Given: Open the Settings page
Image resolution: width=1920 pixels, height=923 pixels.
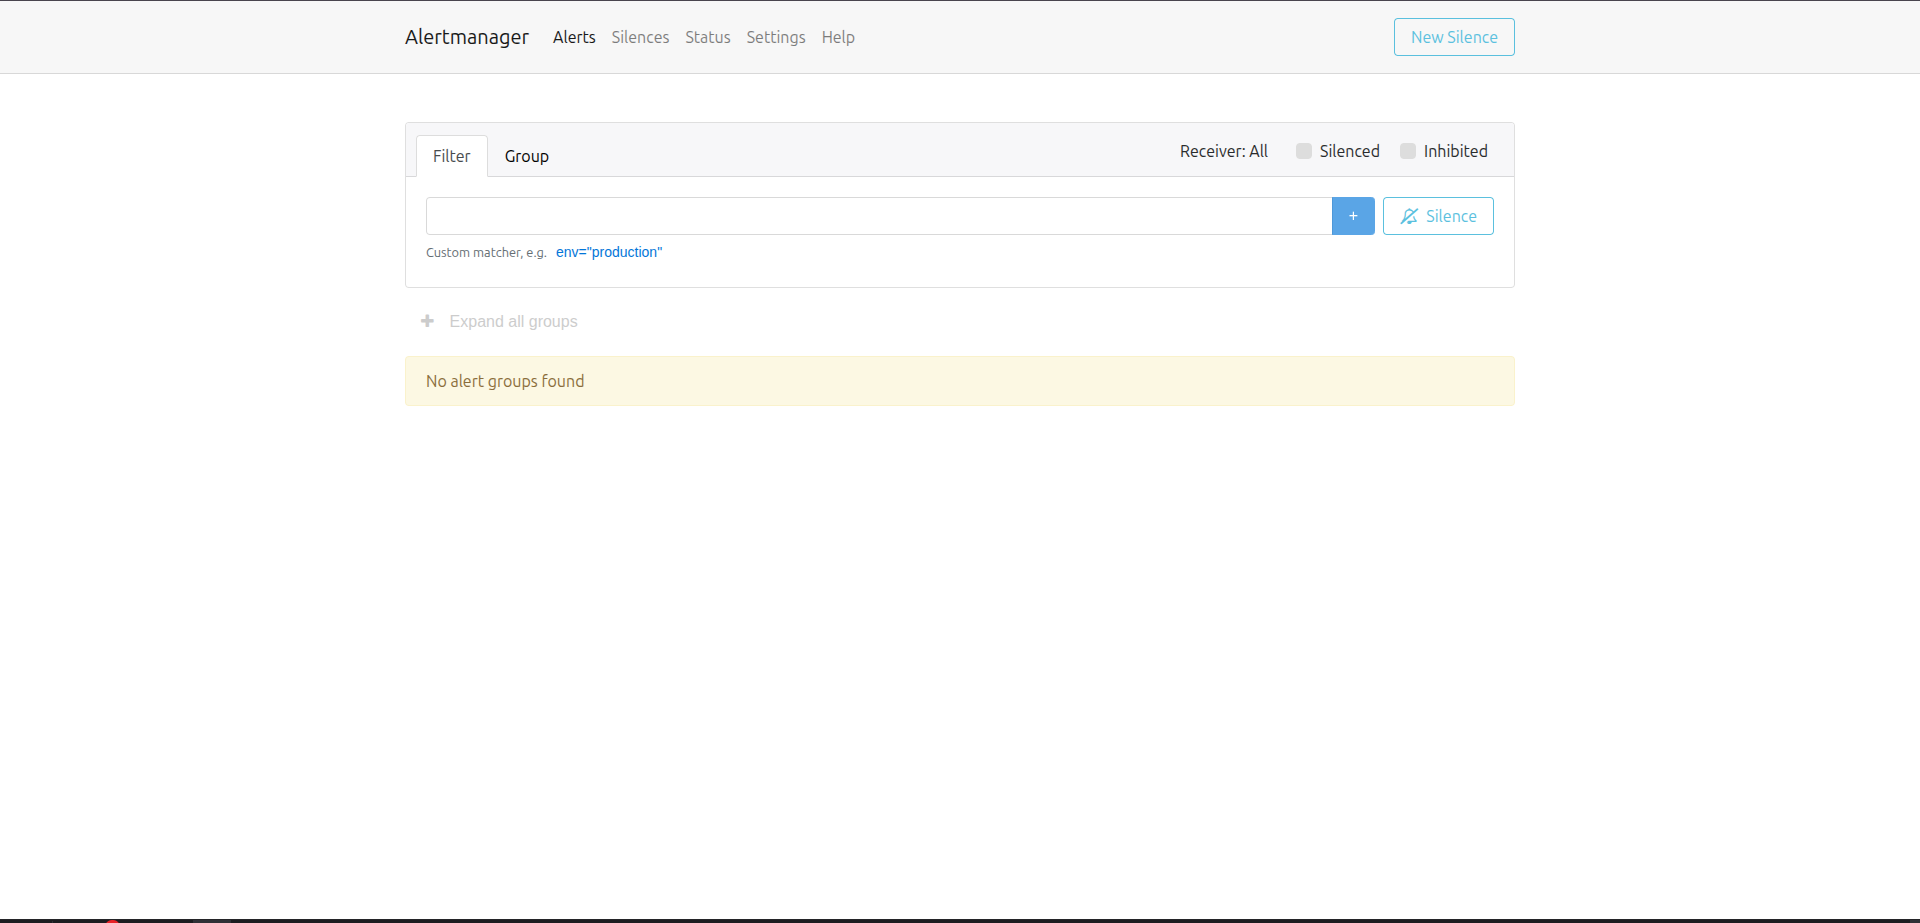Looking at the screenshot, I should (x=776, y=37).
